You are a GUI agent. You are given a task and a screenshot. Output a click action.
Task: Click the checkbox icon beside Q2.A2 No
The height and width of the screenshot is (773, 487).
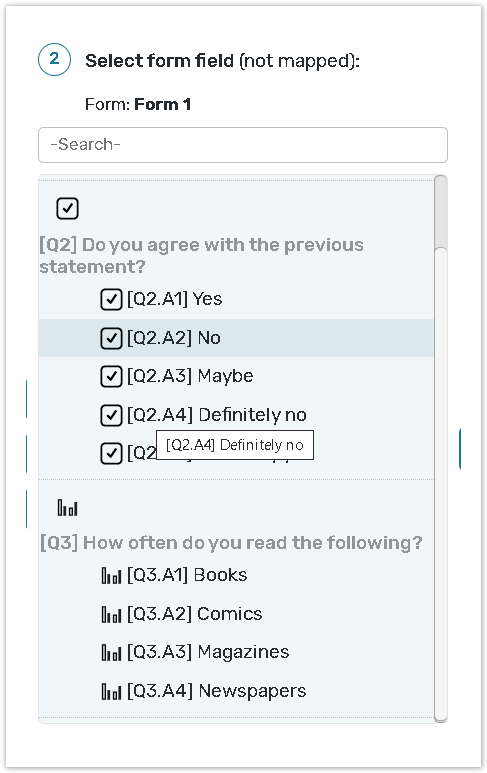pyautogui.click(x=111, y=338)
